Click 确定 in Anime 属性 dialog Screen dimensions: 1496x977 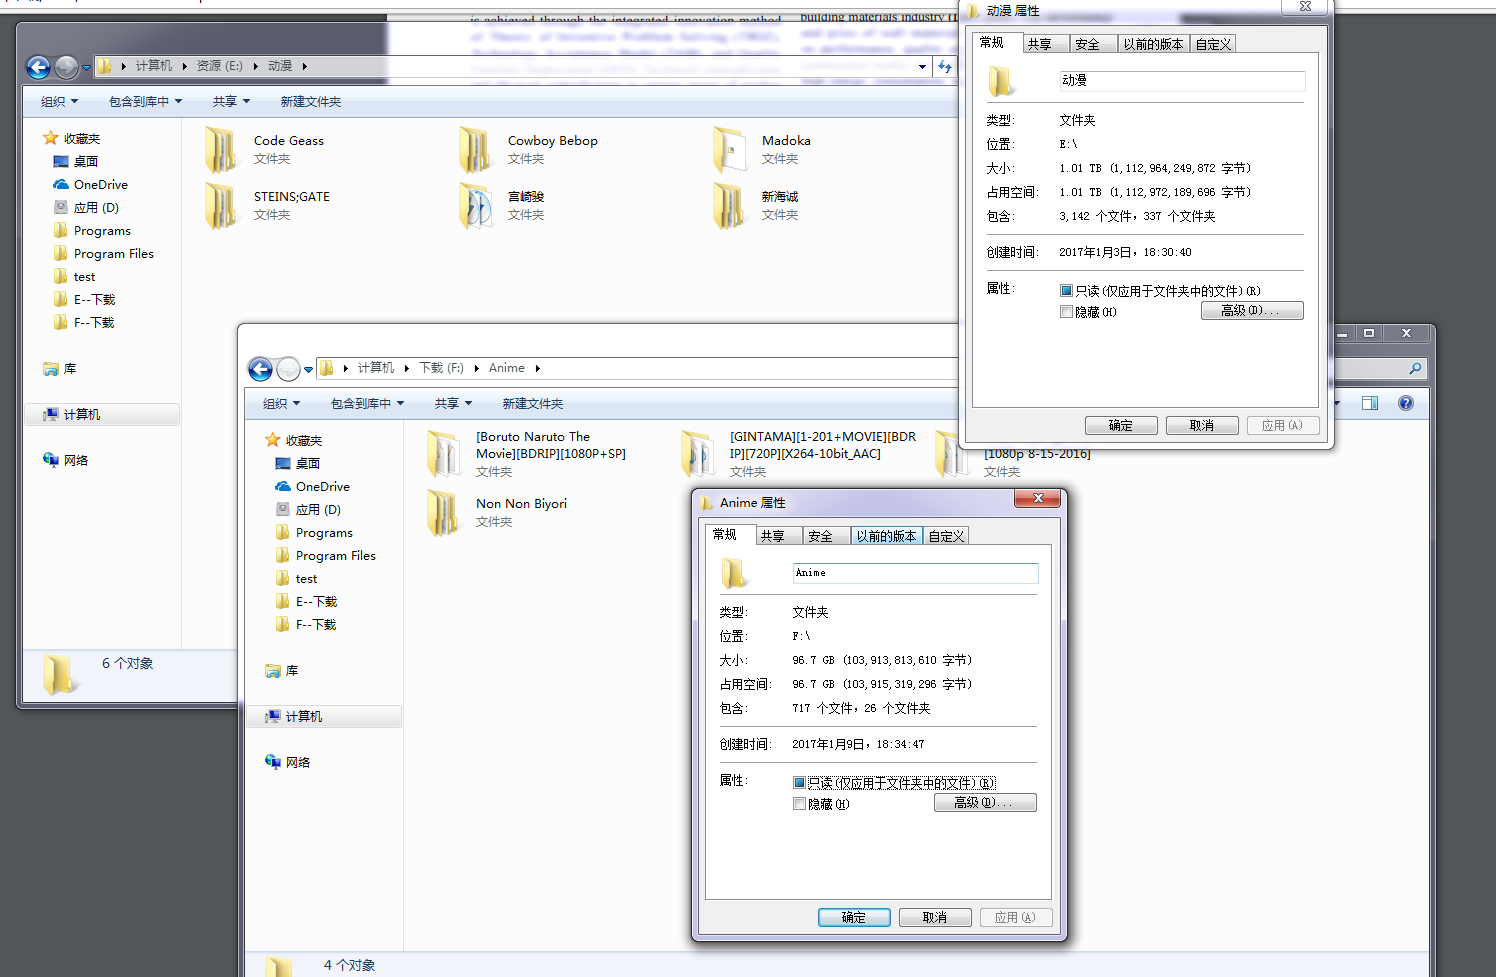(854, 918)
